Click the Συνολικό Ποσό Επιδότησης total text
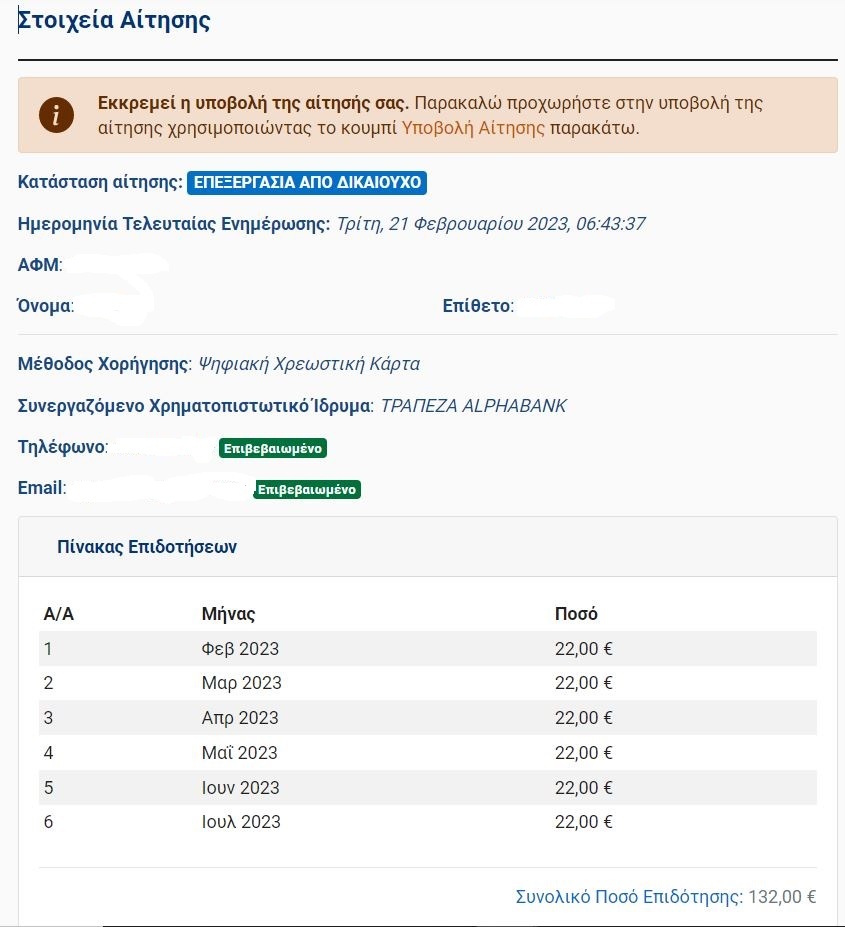This screenshot has width=845, height=927. 665,897
